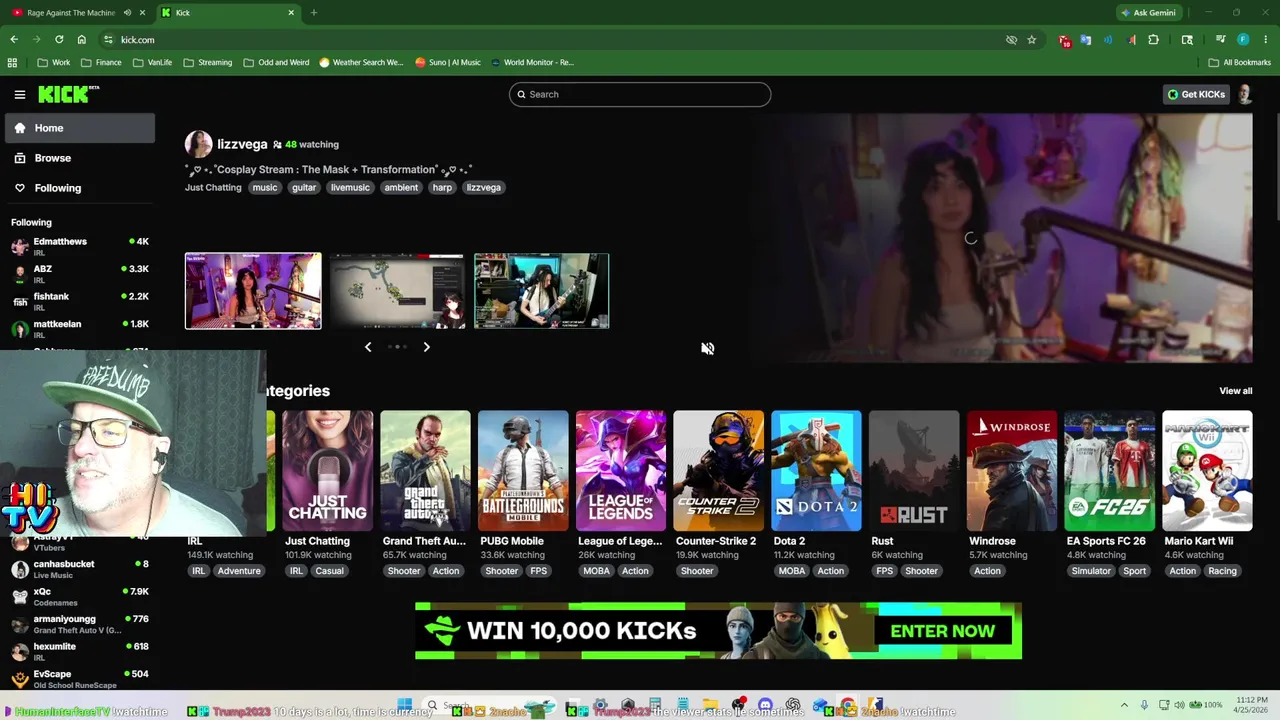Open hexumlite channel in Following list
Image resolution: width=1280 pixels, height=720 pixels.
click(x=80, y=651)
